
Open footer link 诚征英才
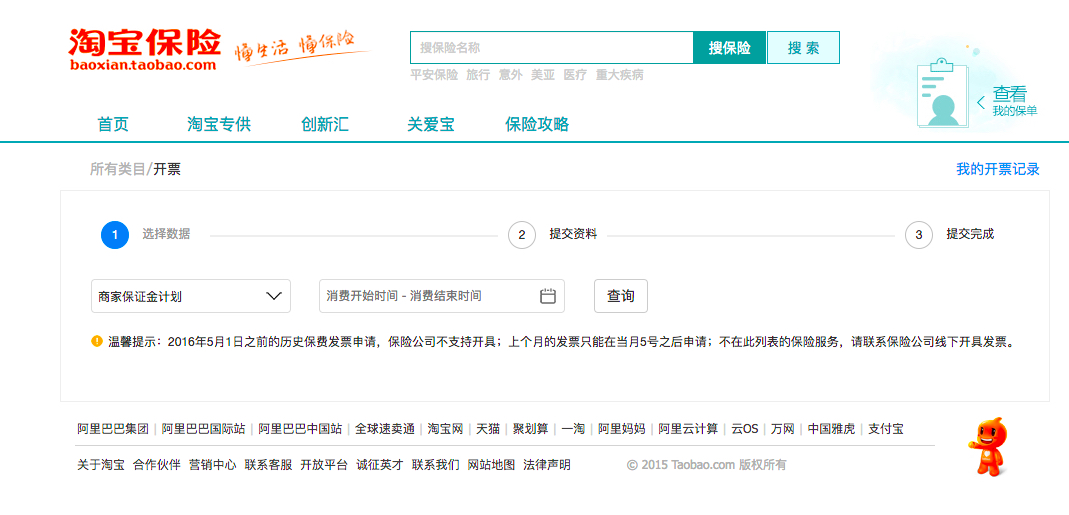[380, 465]
